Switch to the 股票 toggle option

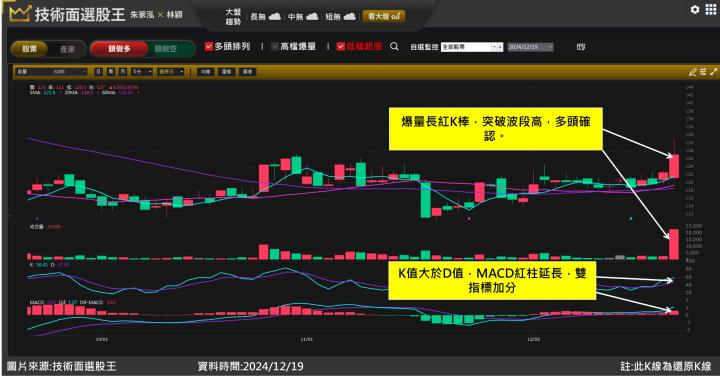tap(29, 49)
